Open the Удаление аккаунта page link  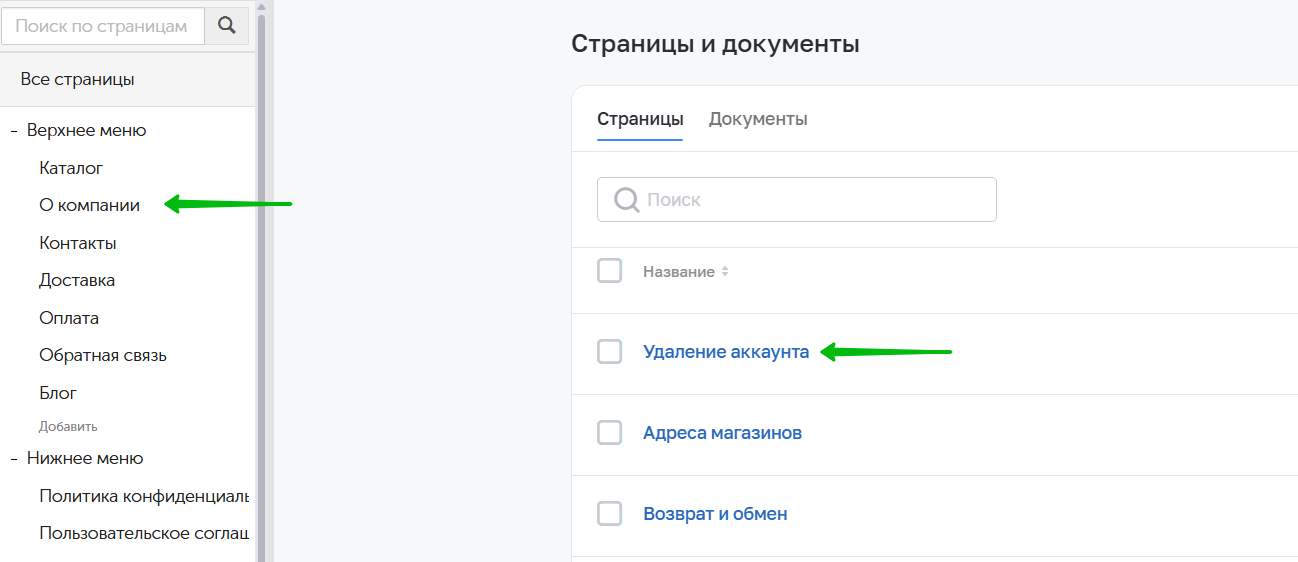726,352
